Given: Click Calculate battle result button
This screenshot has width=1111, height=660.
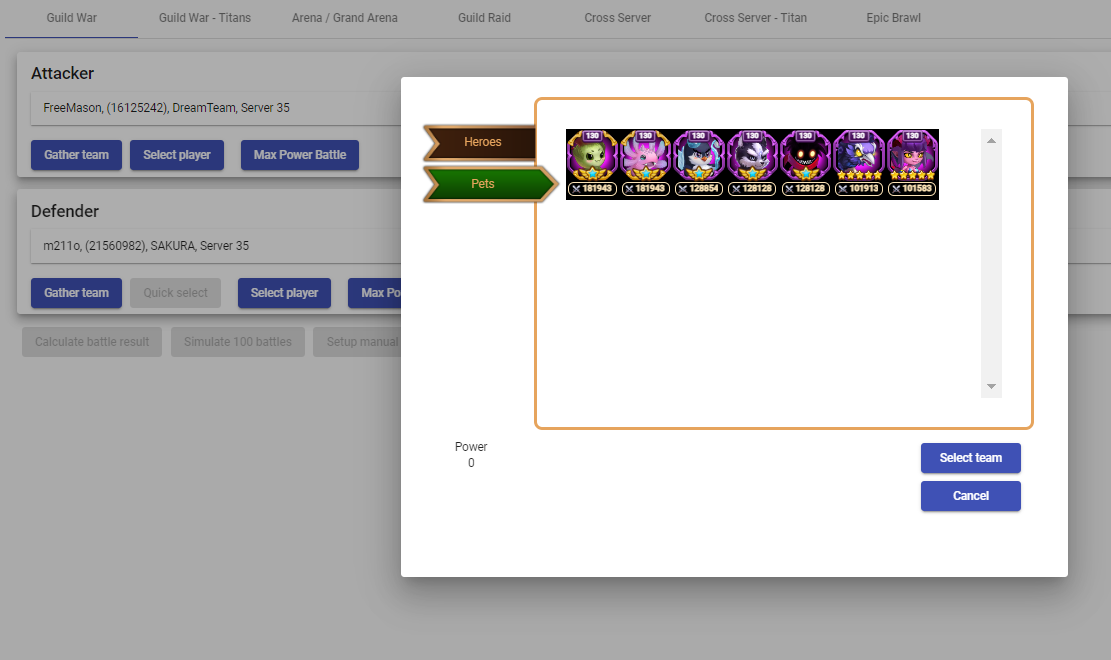Looking at the screenshot, I should click(92, 342).
